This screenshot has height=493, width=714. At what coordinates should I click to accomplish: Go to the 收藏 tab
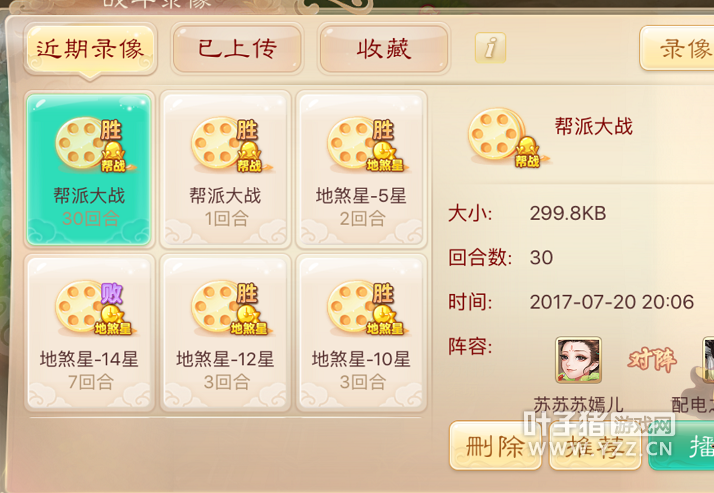click(384, 49)
